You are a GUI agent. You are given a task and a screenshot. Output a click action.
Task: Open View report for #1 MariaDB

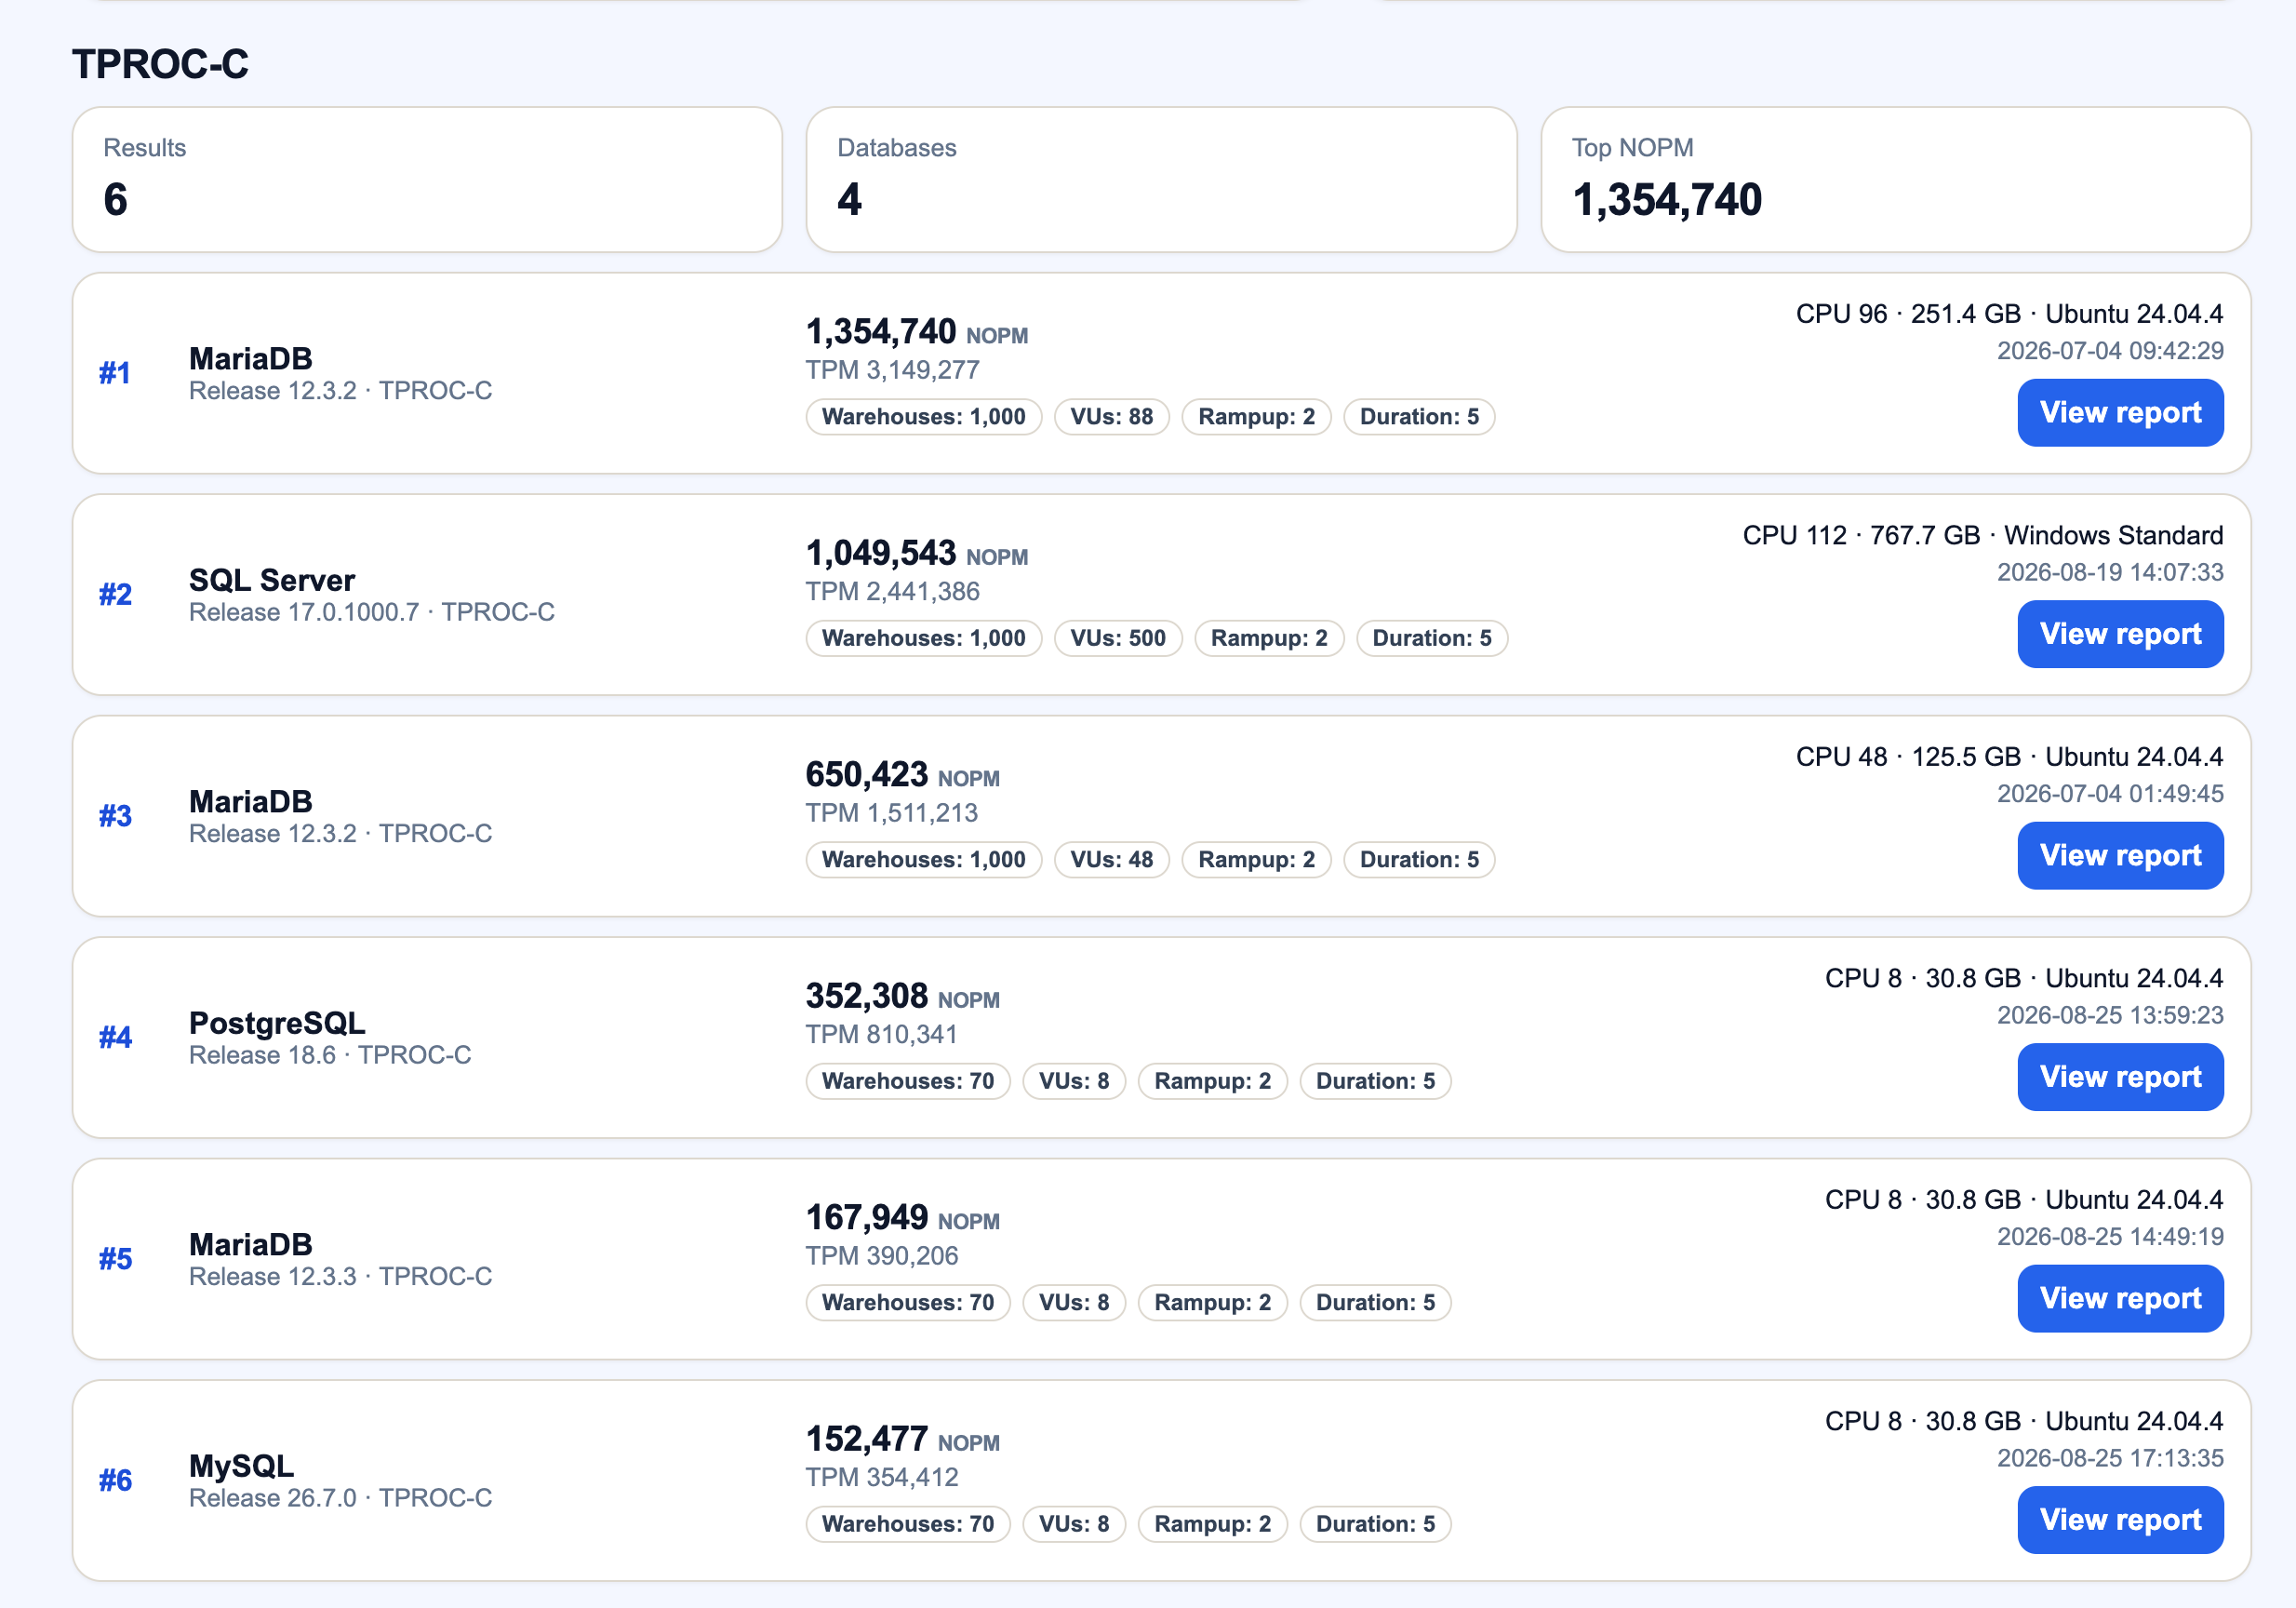[x=2120, y=412]
